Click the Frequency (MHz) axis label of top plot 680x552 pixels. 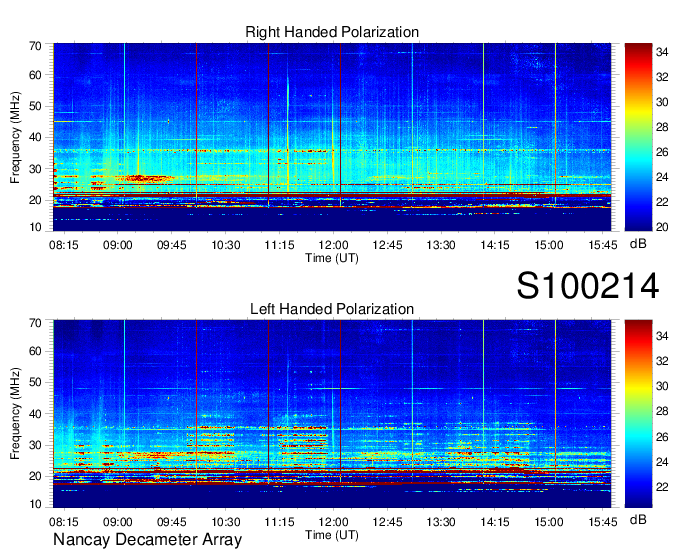pos(15,137)
